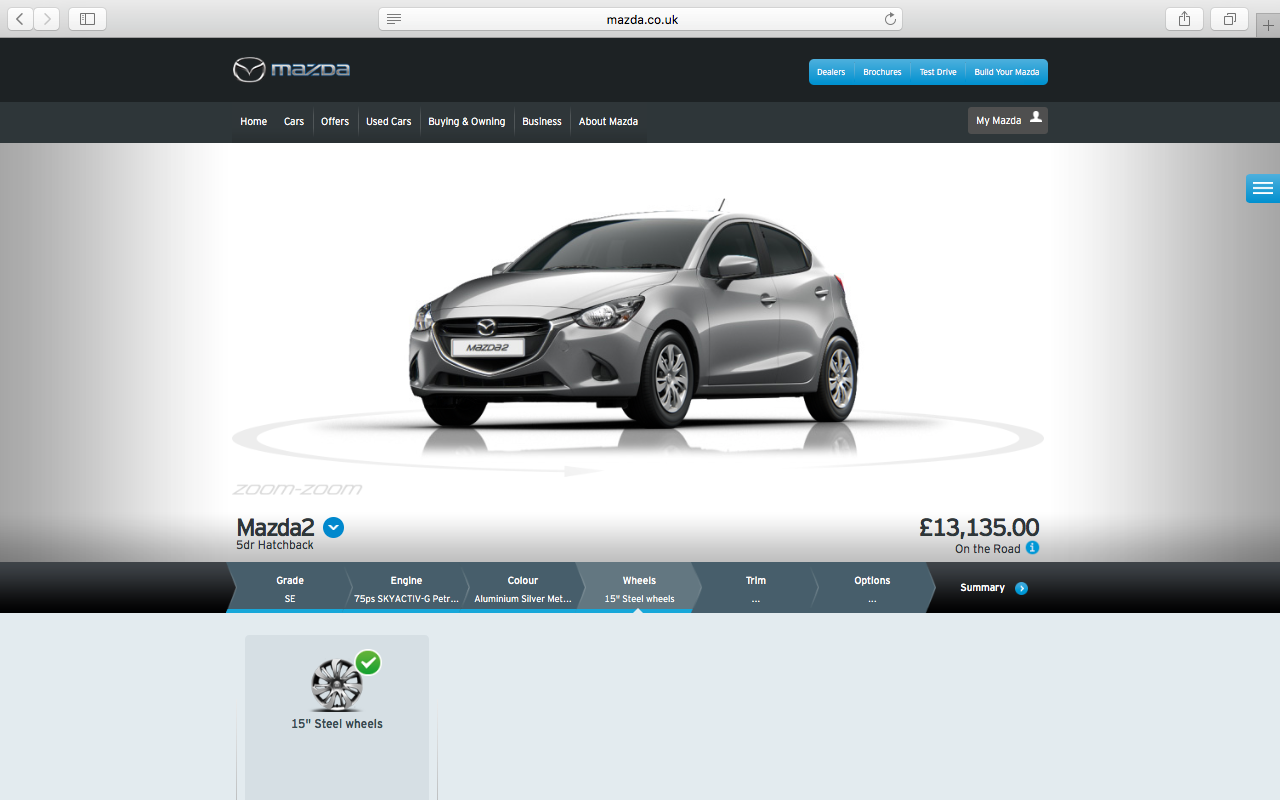Open a new Safari tab
The height and width of the screenshot is (800, 1280).
1268,25
